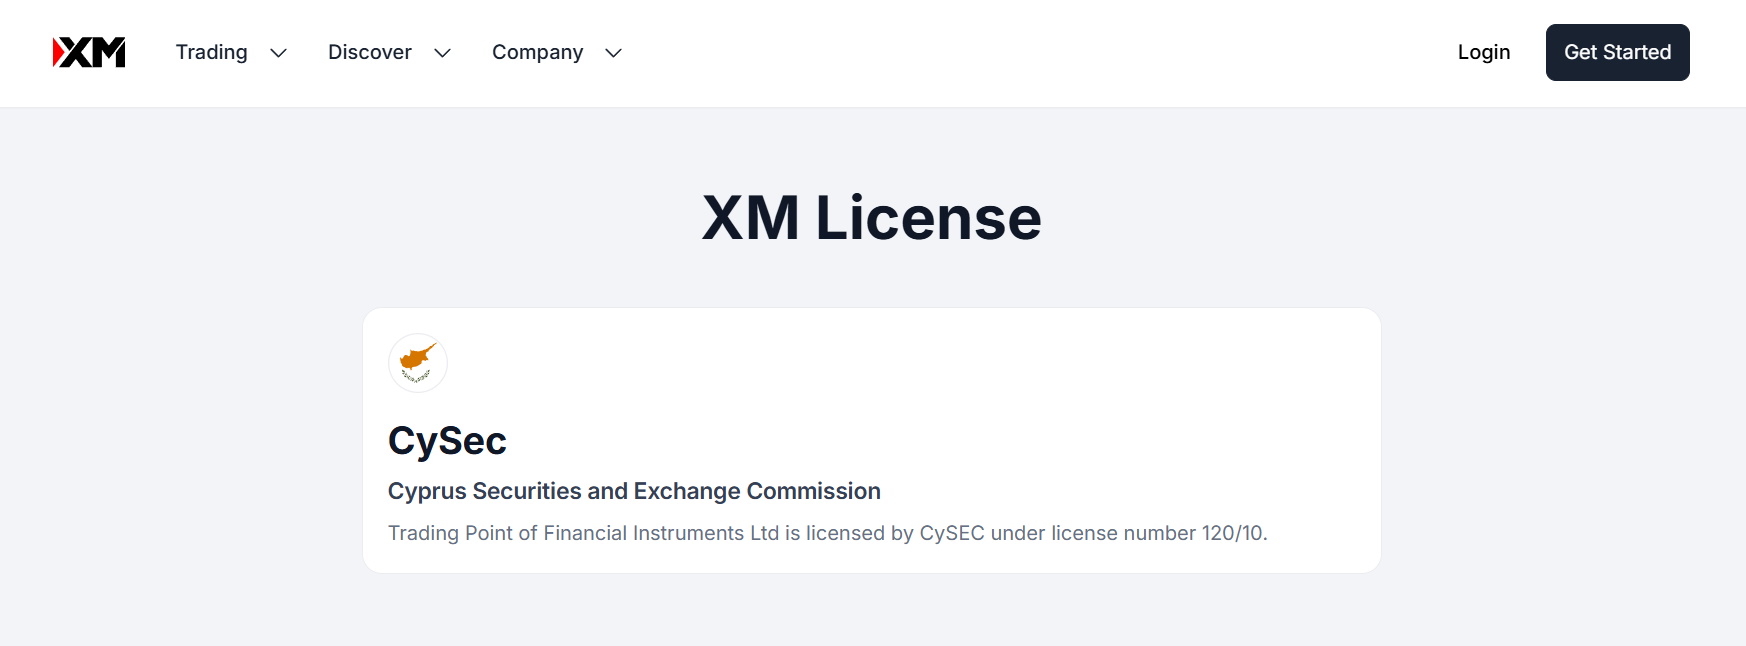The width and height of the screenshot is (1746, 646).
Task: Click the Login link
Action: pos(1483,52)
